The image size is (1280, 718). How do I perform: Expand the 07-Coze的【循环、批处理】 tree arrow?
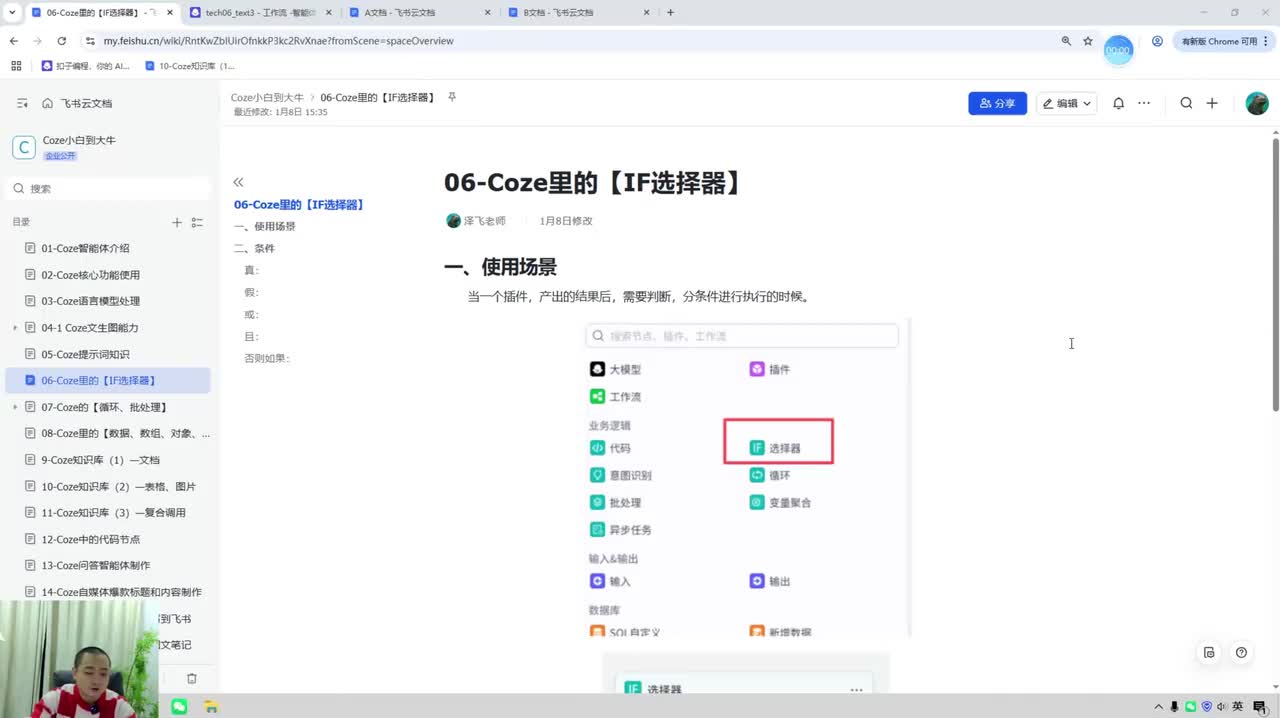tap(15, 407)
